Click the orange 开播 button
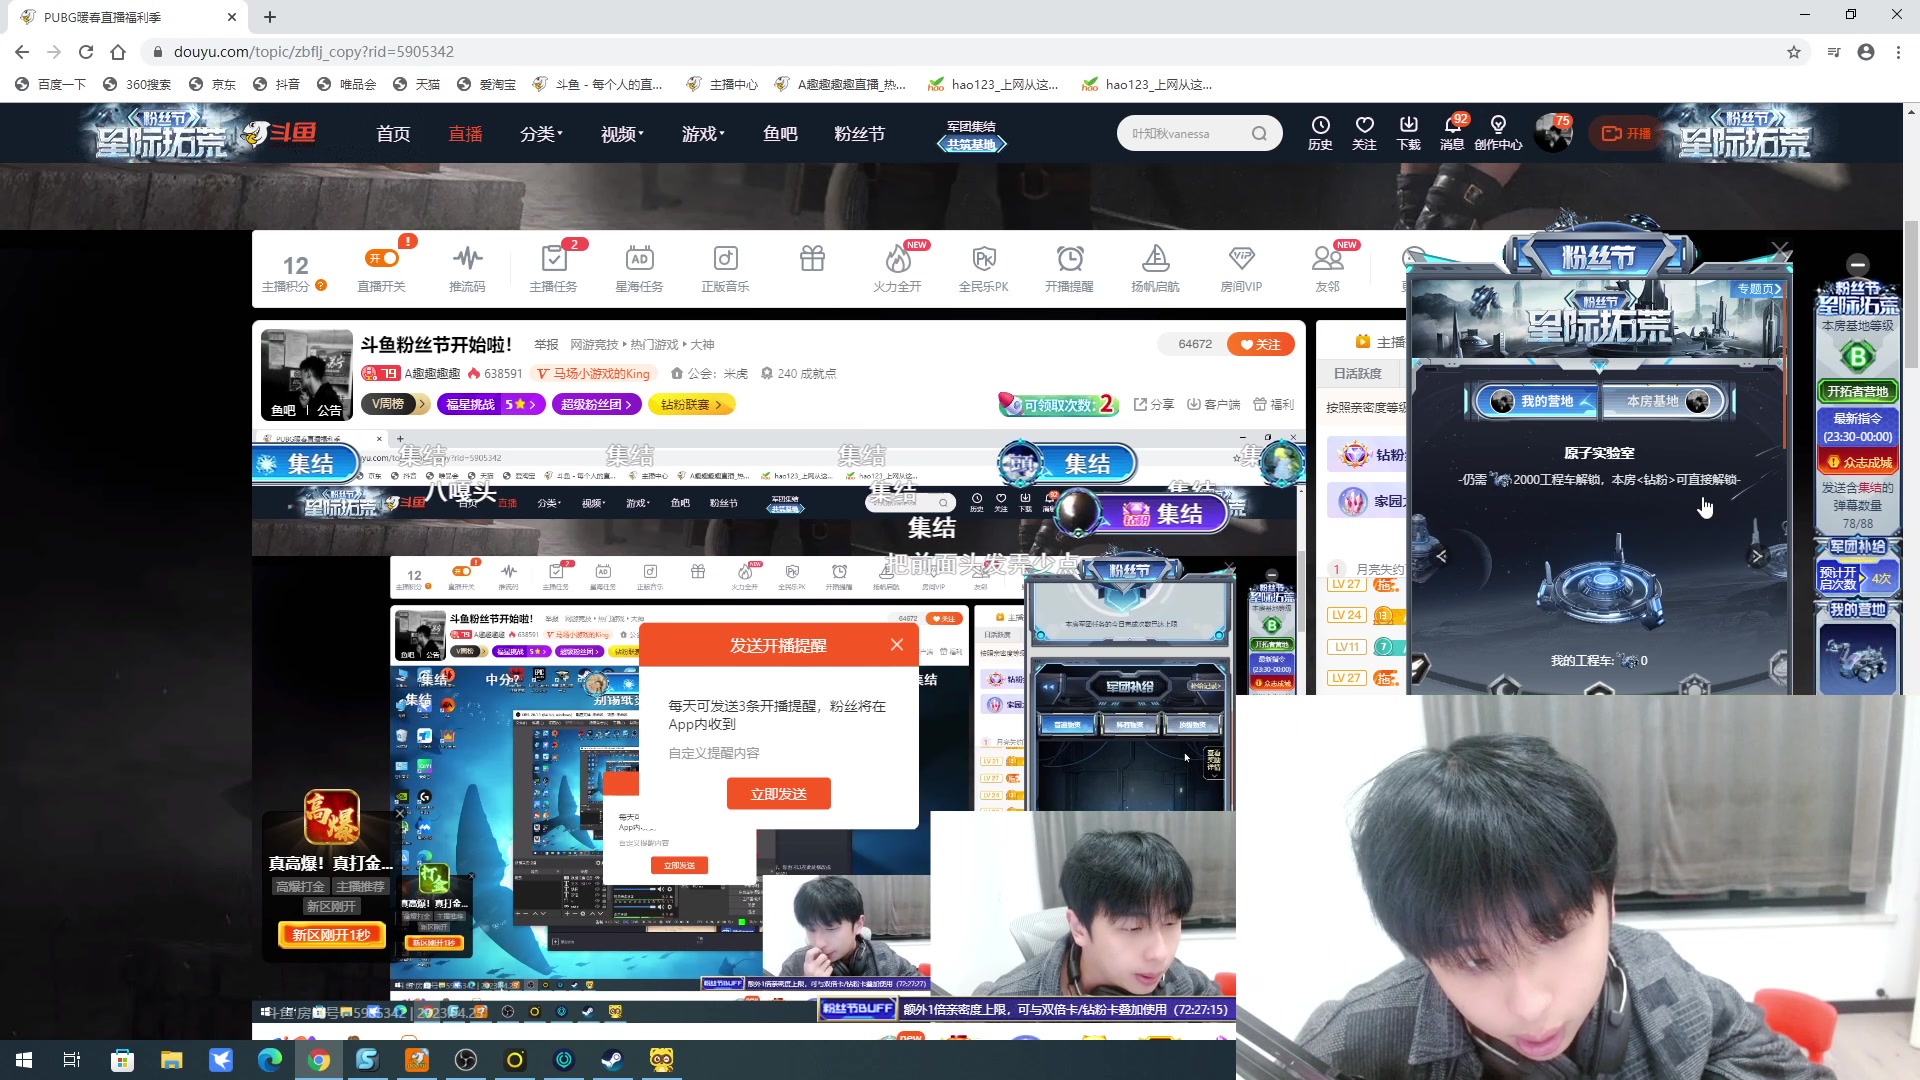This screenshot has width=1920, height=1080. 1626,133
